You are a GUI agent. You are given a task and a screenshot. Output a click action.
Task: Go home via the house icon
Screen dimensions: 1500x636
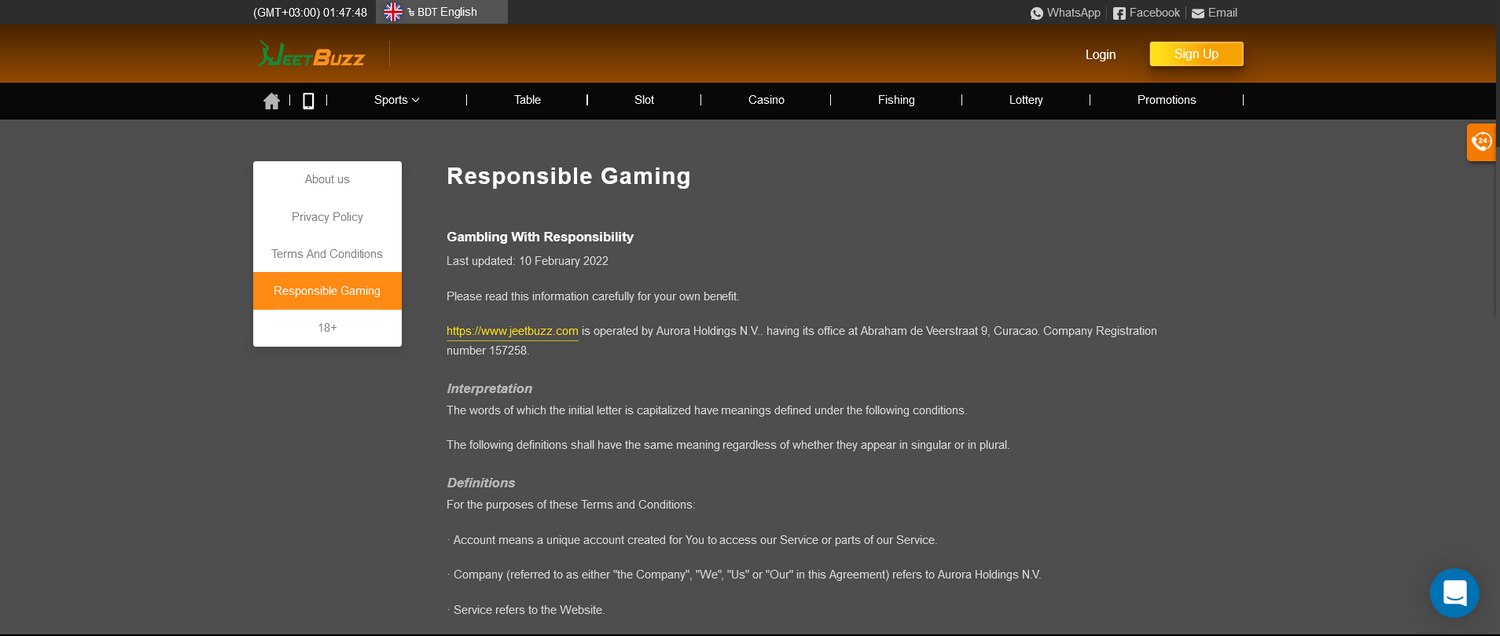(x=271, y=100)
